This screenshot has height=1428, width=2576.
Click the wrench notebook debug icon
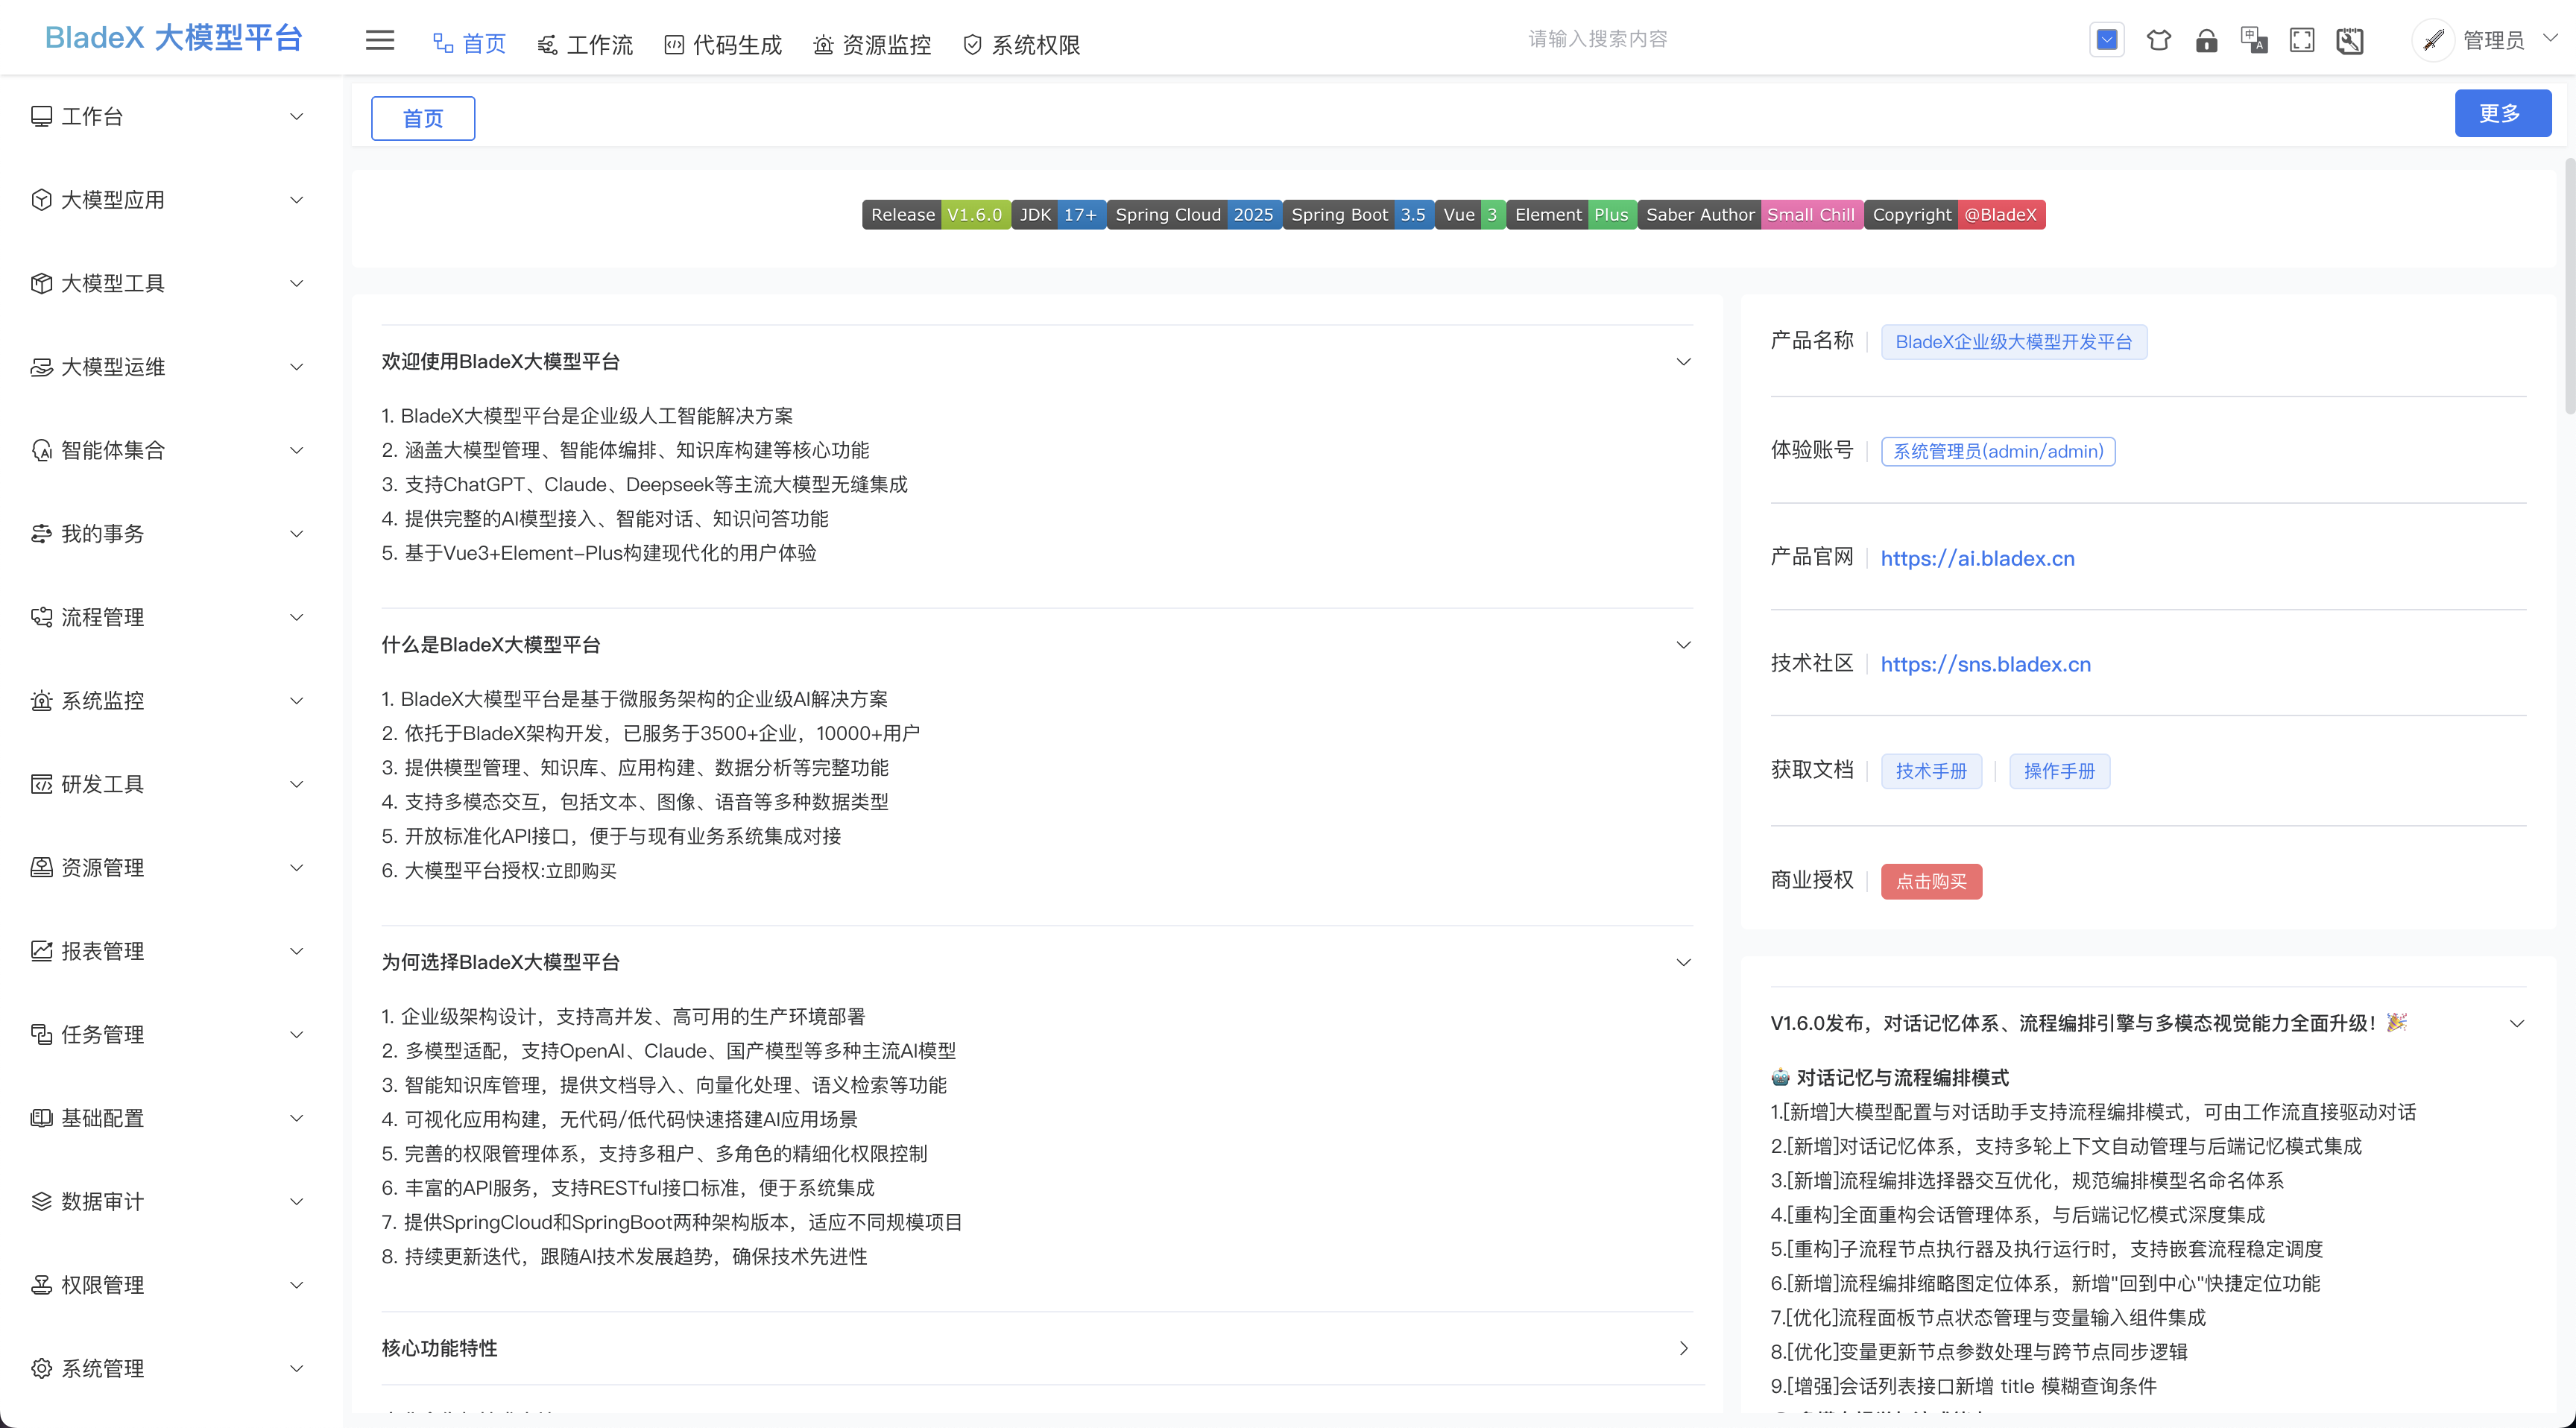point(2350,40)
